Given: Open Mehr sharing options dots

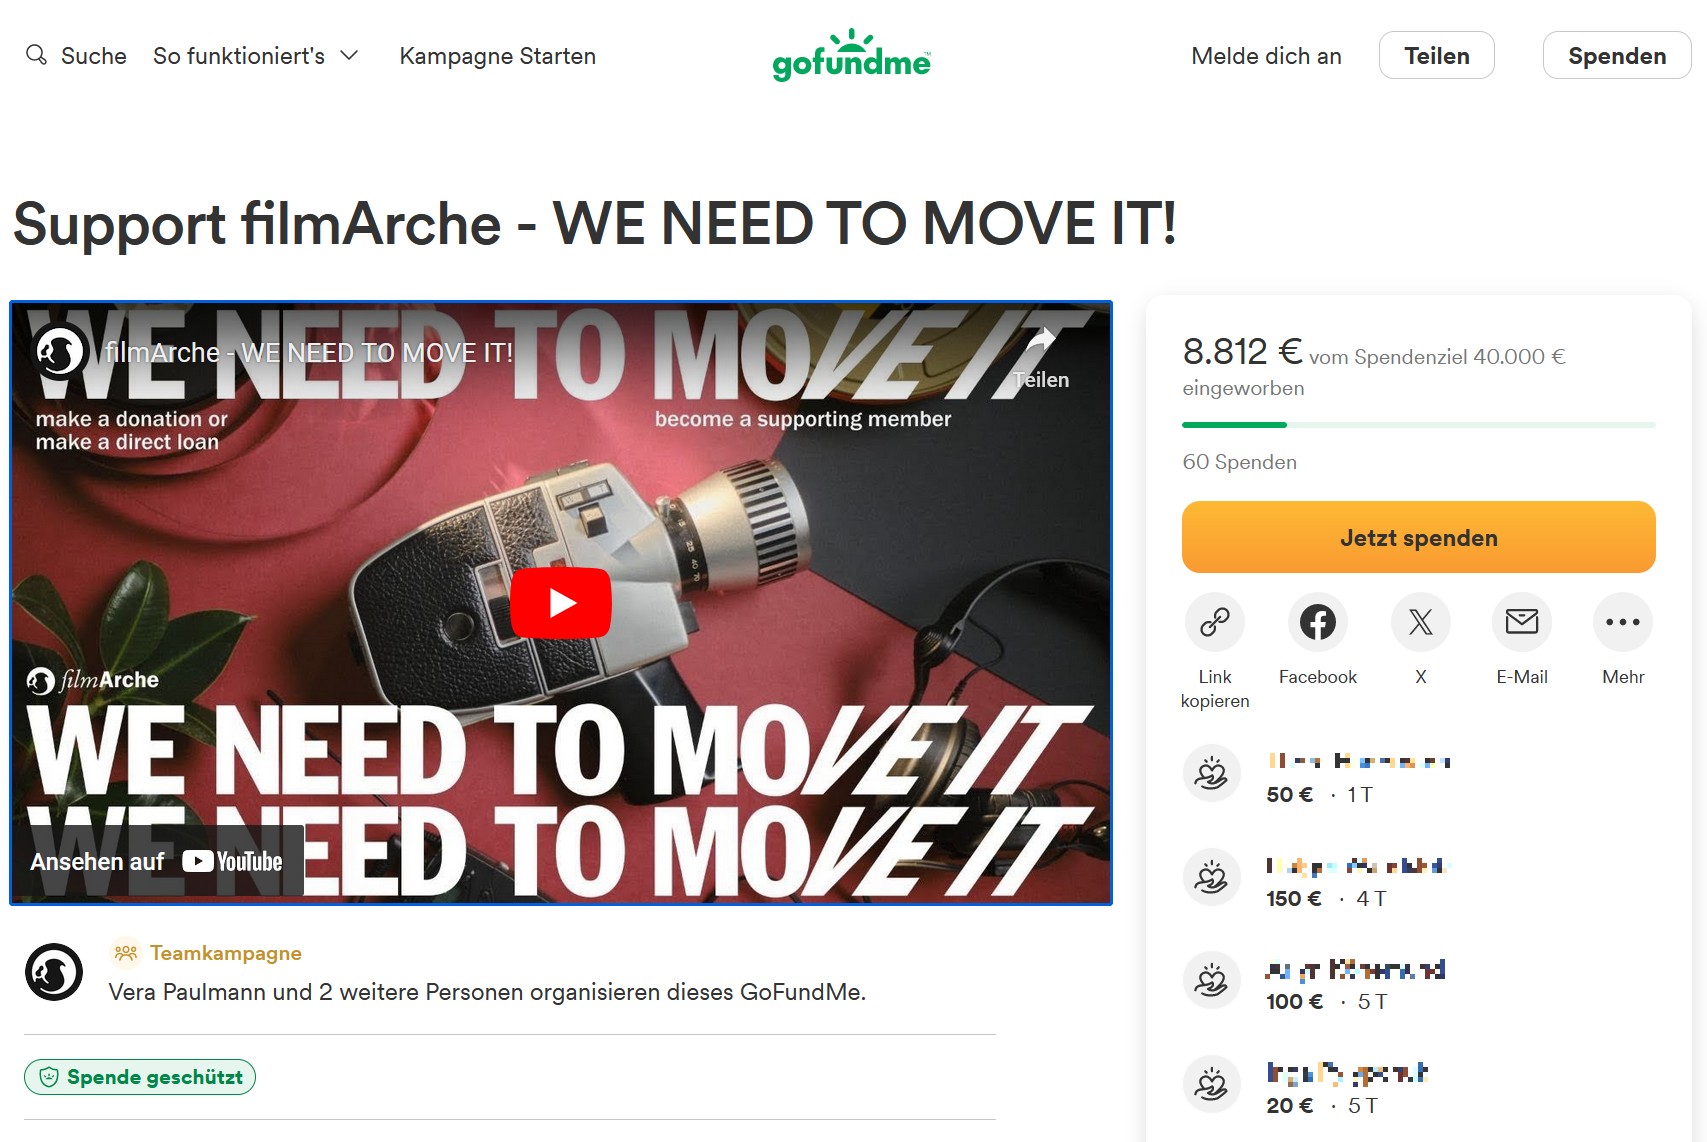Looking at the screenshot, I should point(1622,622).
